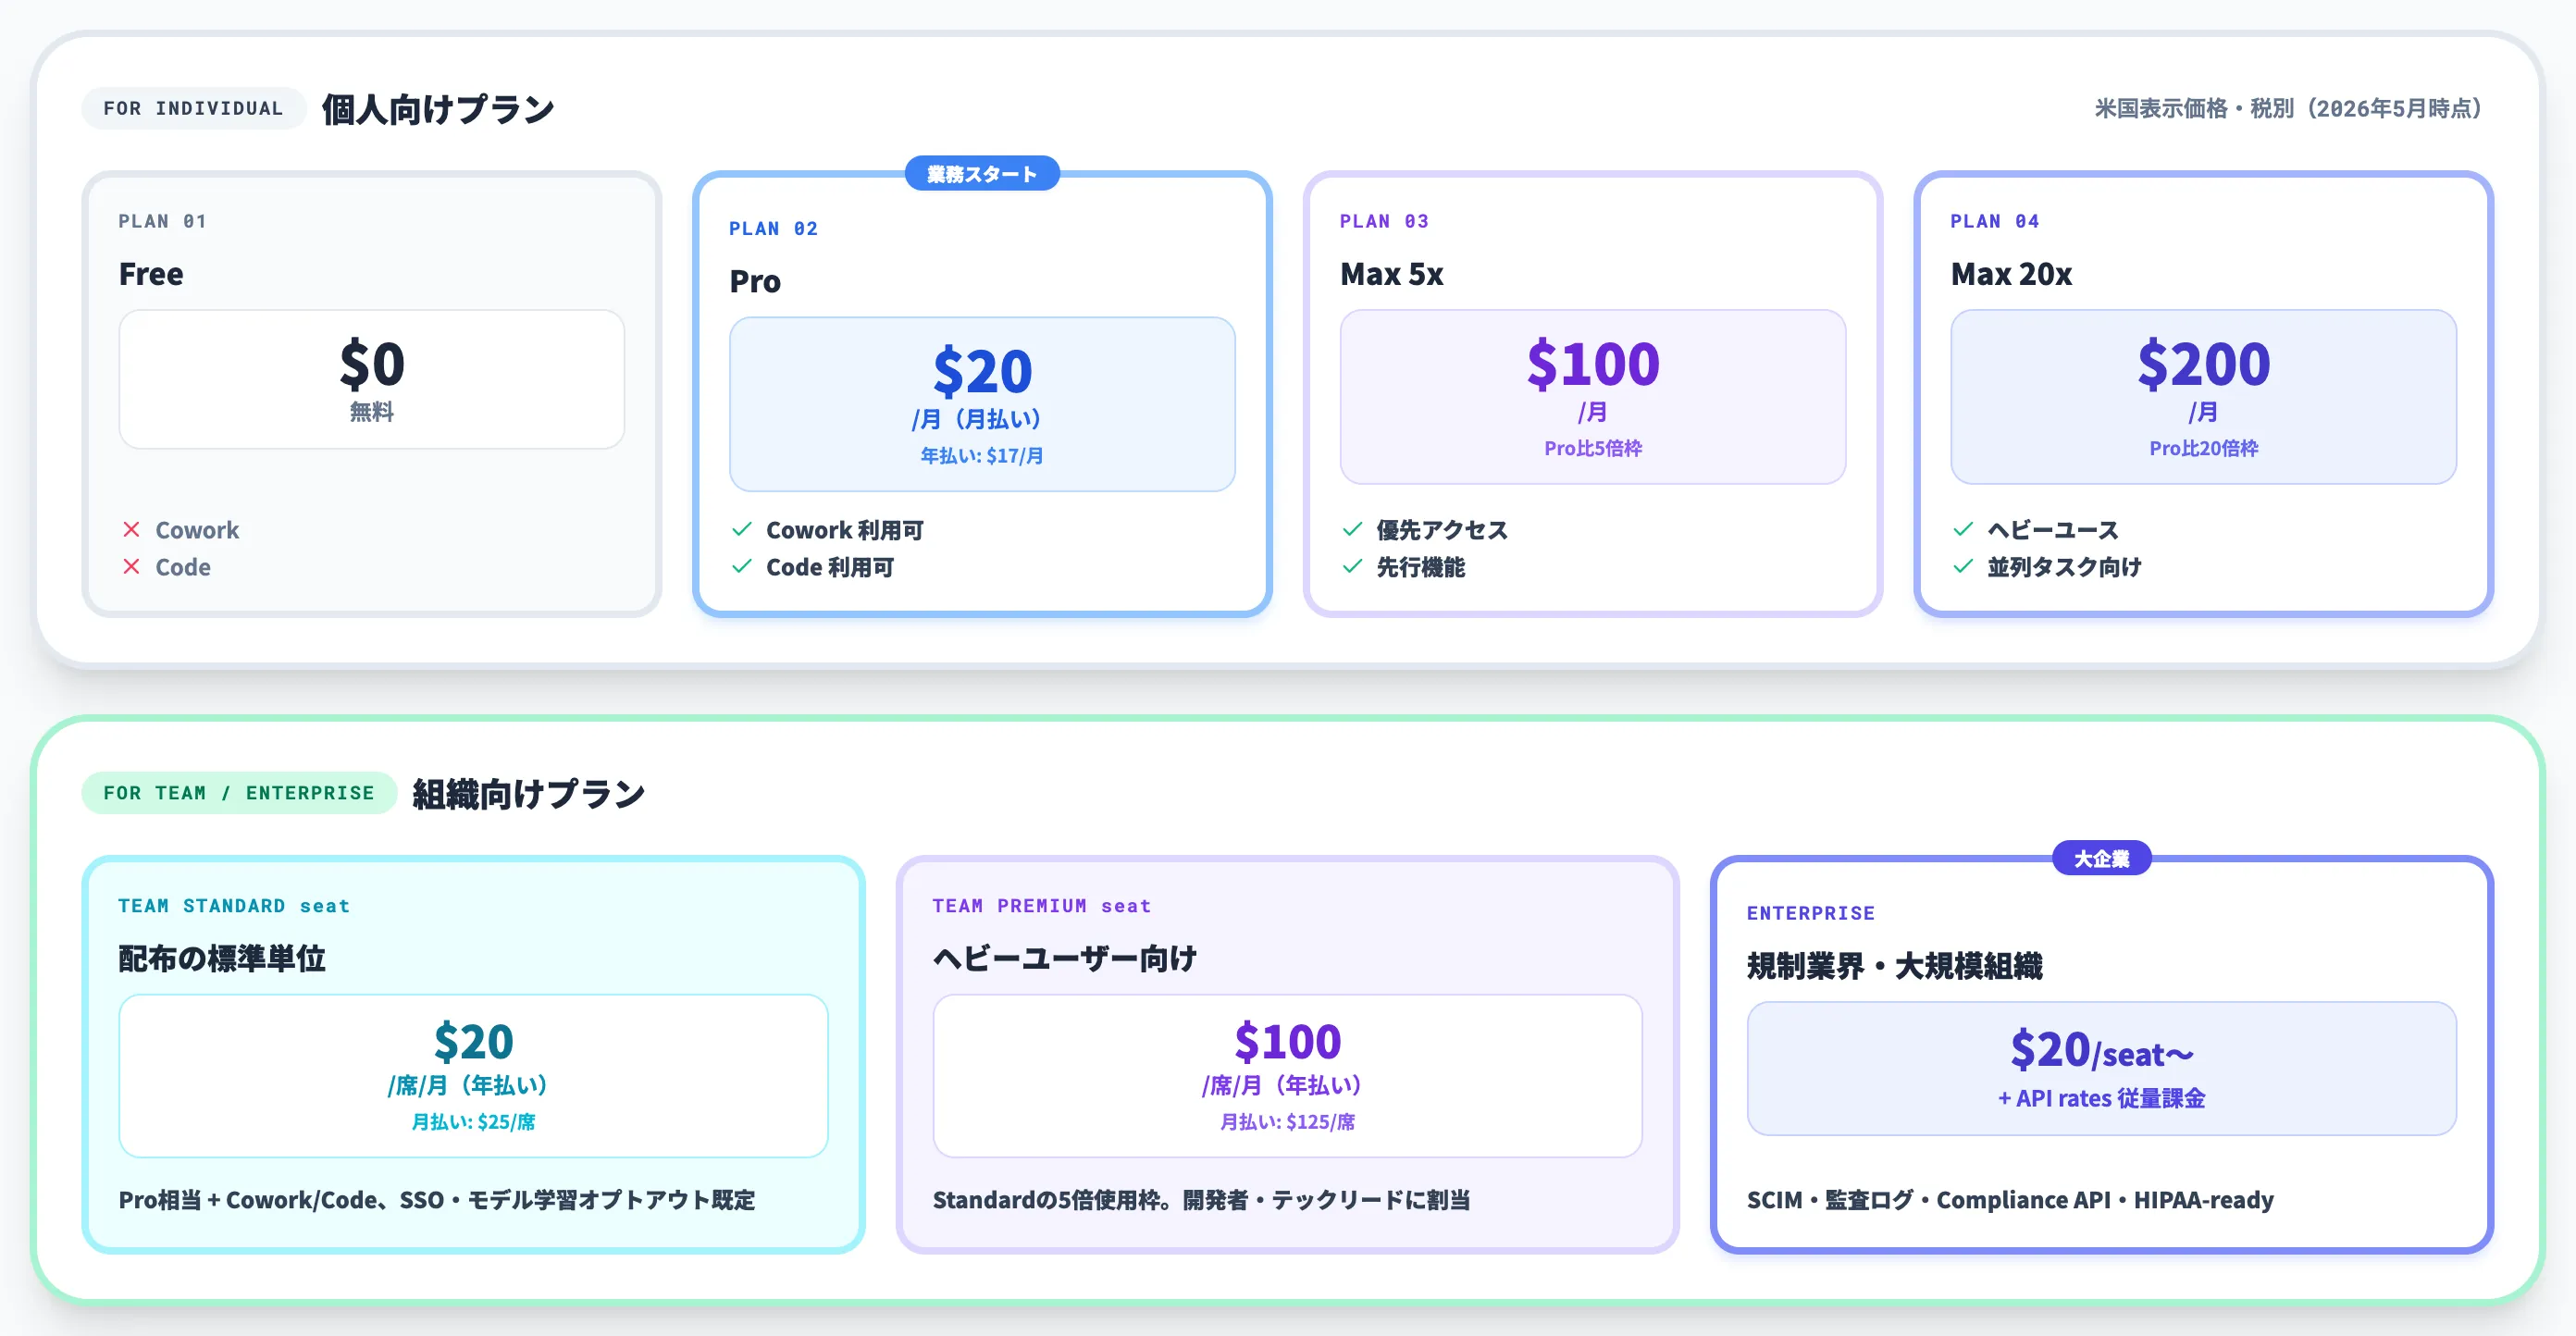
Task: Click the checkmark beside 優先アクセス
Action: pos(1352,530)
